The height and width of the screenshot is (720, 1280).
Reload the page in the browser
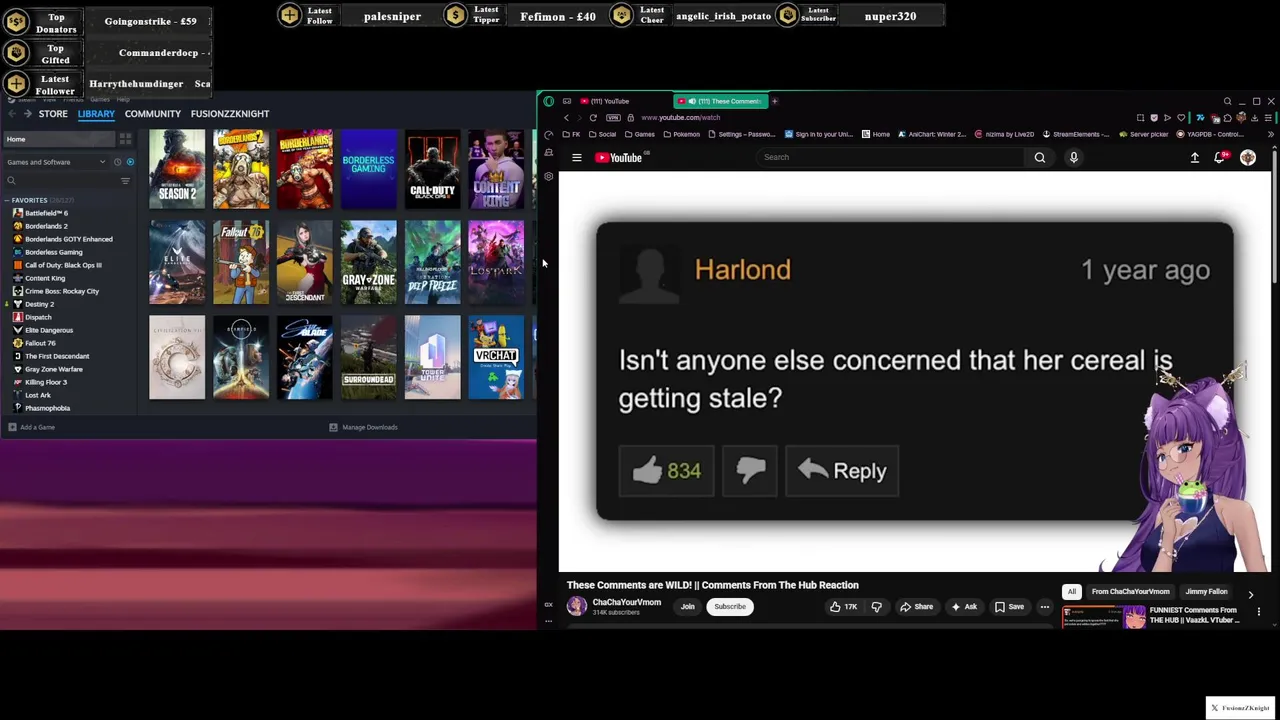point(593,118)
